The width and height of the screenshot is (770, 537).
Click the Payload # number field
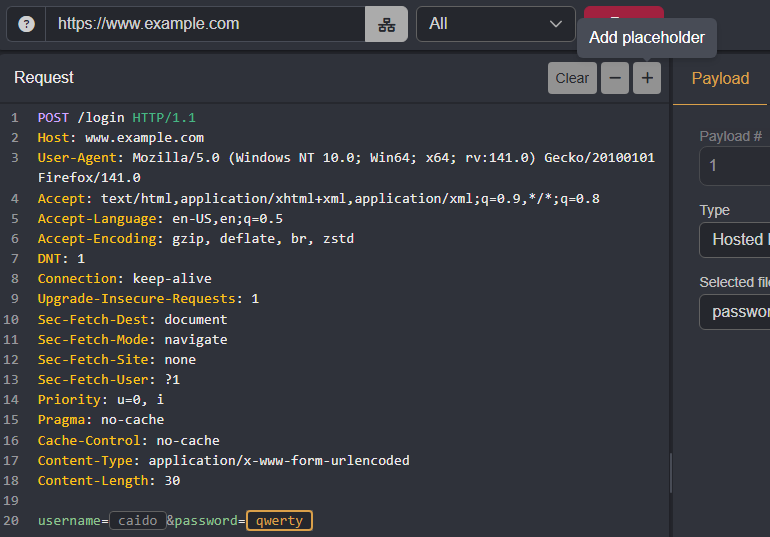pos(735,166)
